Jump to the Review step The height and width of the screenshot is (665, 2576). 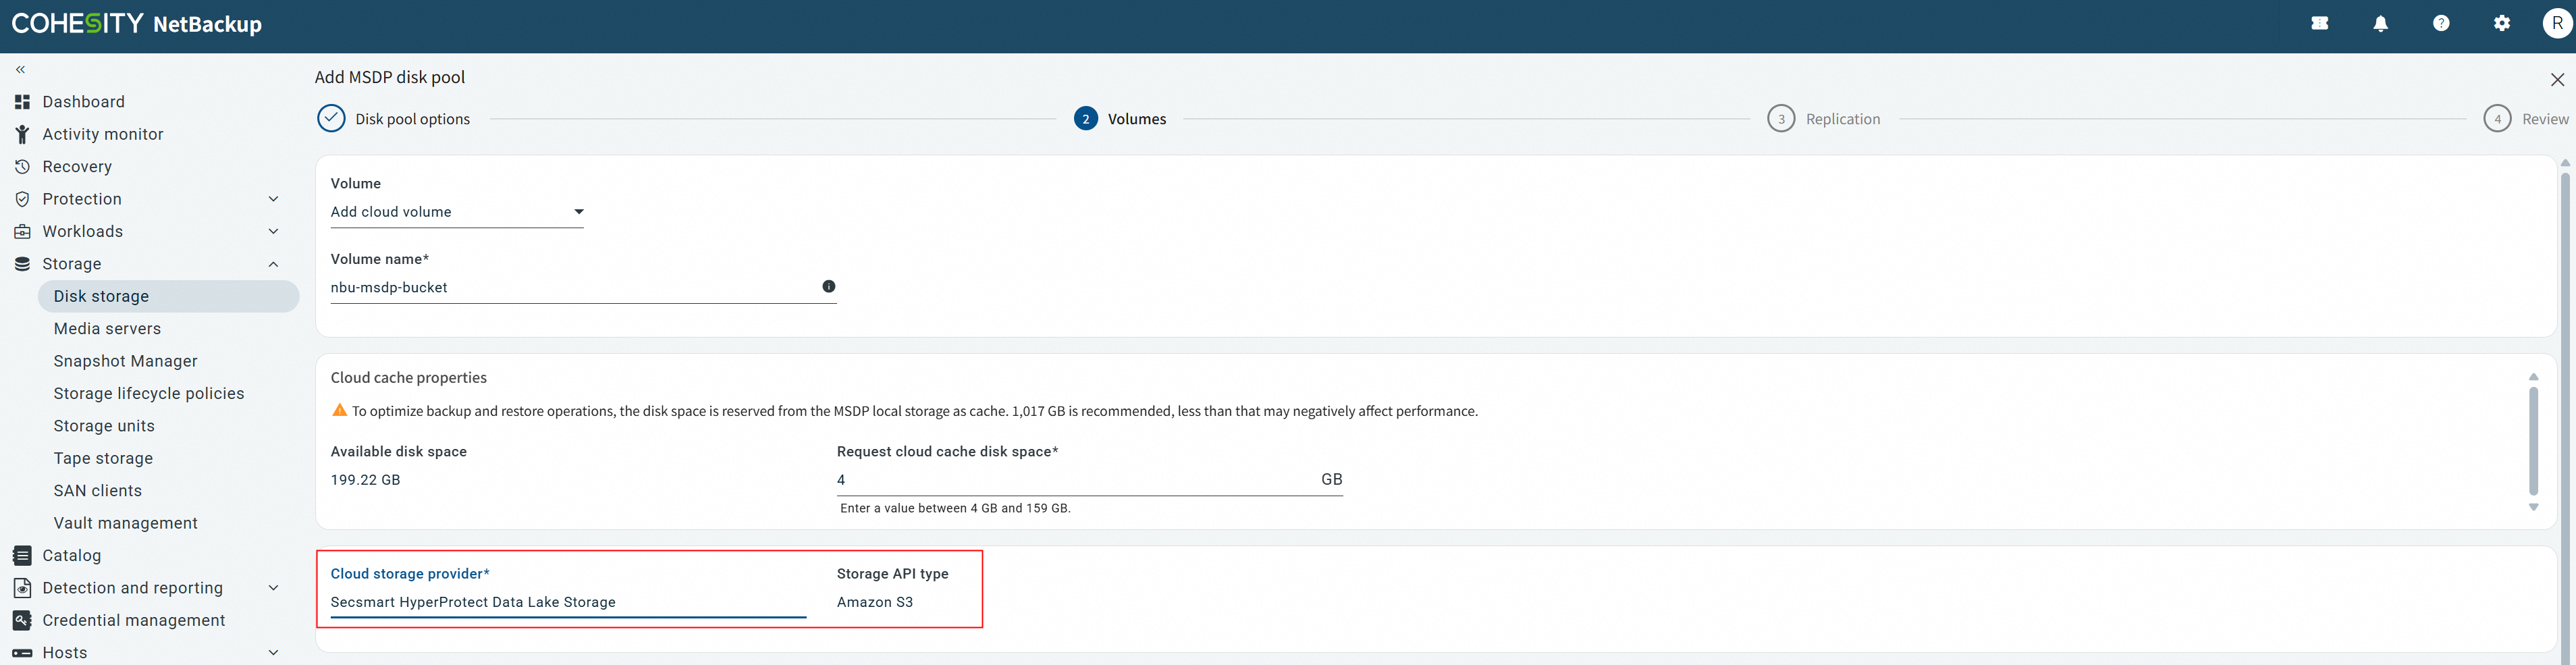coord(2526,119)
